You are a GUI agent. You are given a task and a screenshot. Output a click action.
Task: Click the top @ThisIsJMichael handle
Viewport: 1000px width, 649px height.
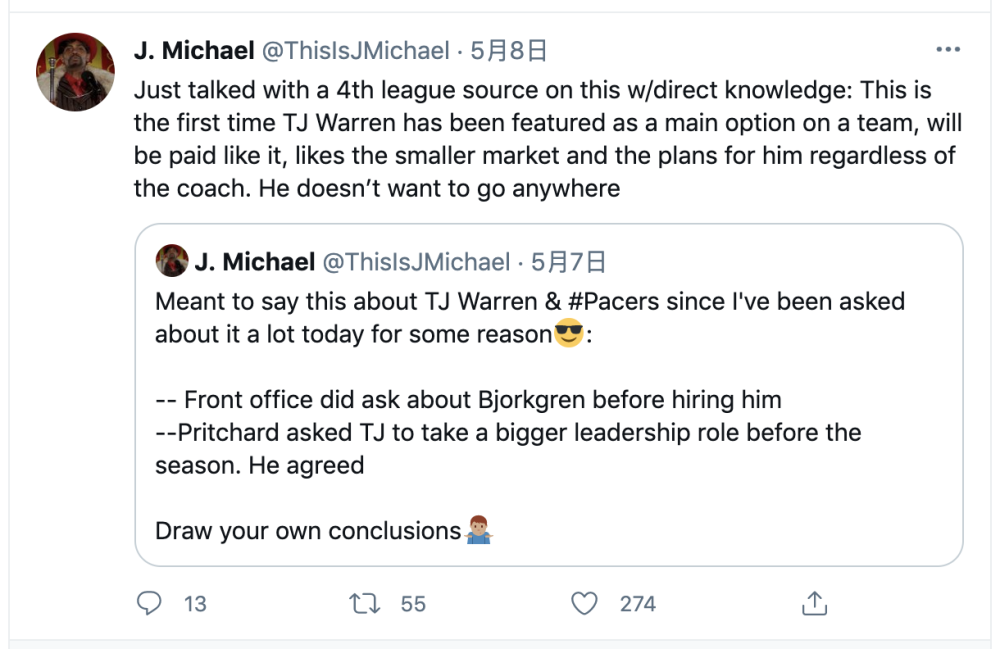[x=355, y=50]
